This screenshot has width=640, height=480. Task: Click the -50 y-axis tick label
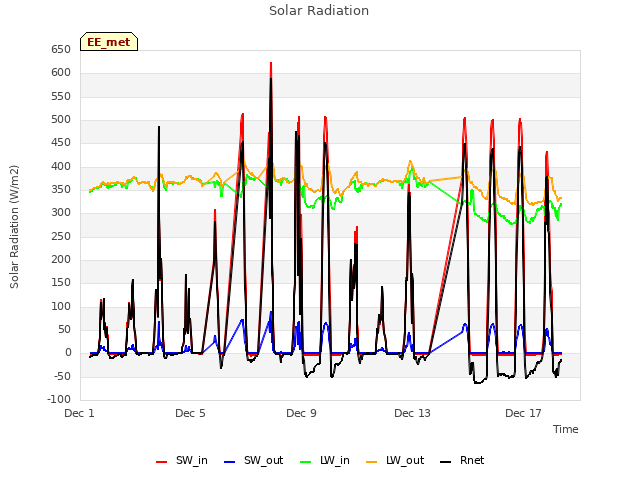click(60, 376)
